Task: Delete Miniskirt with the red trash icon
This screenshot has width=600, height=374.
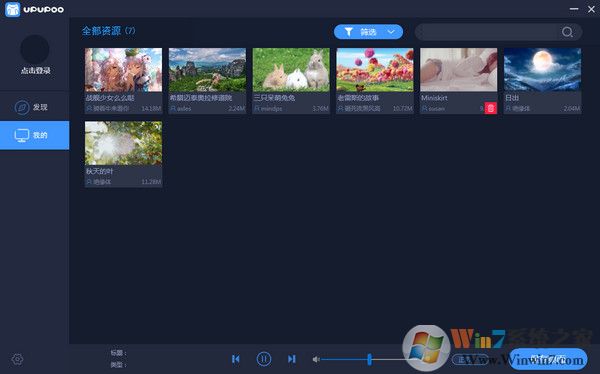Action: [x=491, y=108]
